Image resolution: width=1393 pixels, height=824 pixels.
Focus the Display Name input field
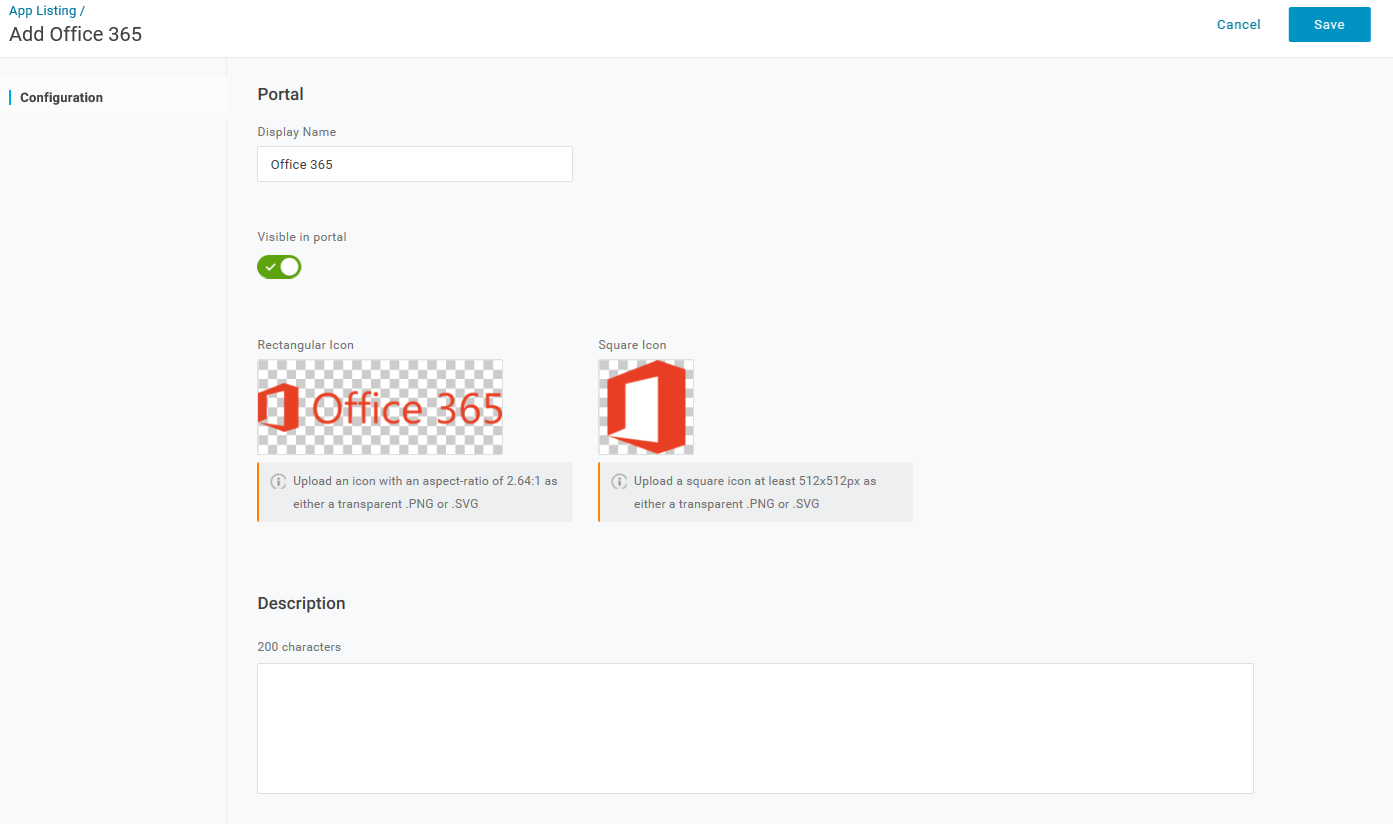coord(415,164)
